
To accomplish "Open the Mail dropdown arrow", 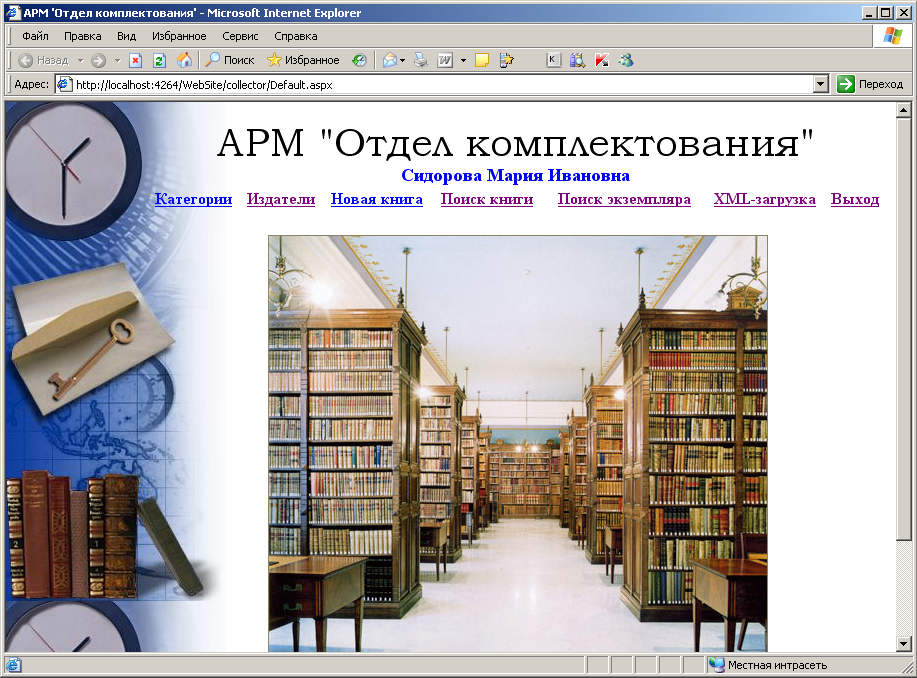I will point(402,60).
